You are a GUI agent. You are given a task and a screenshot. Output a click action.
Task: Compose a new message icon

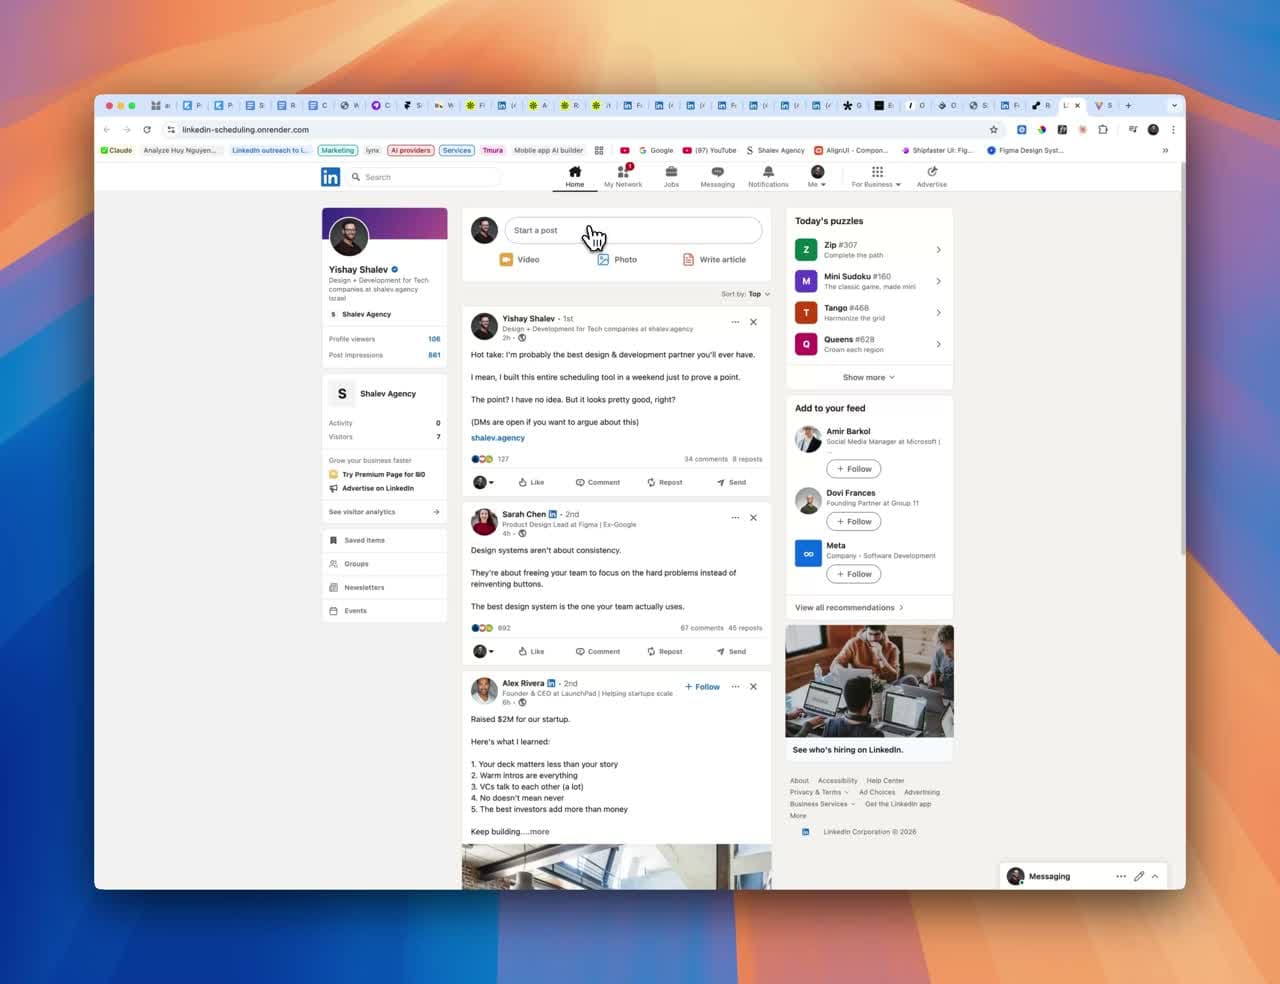tap(1138, 876)
